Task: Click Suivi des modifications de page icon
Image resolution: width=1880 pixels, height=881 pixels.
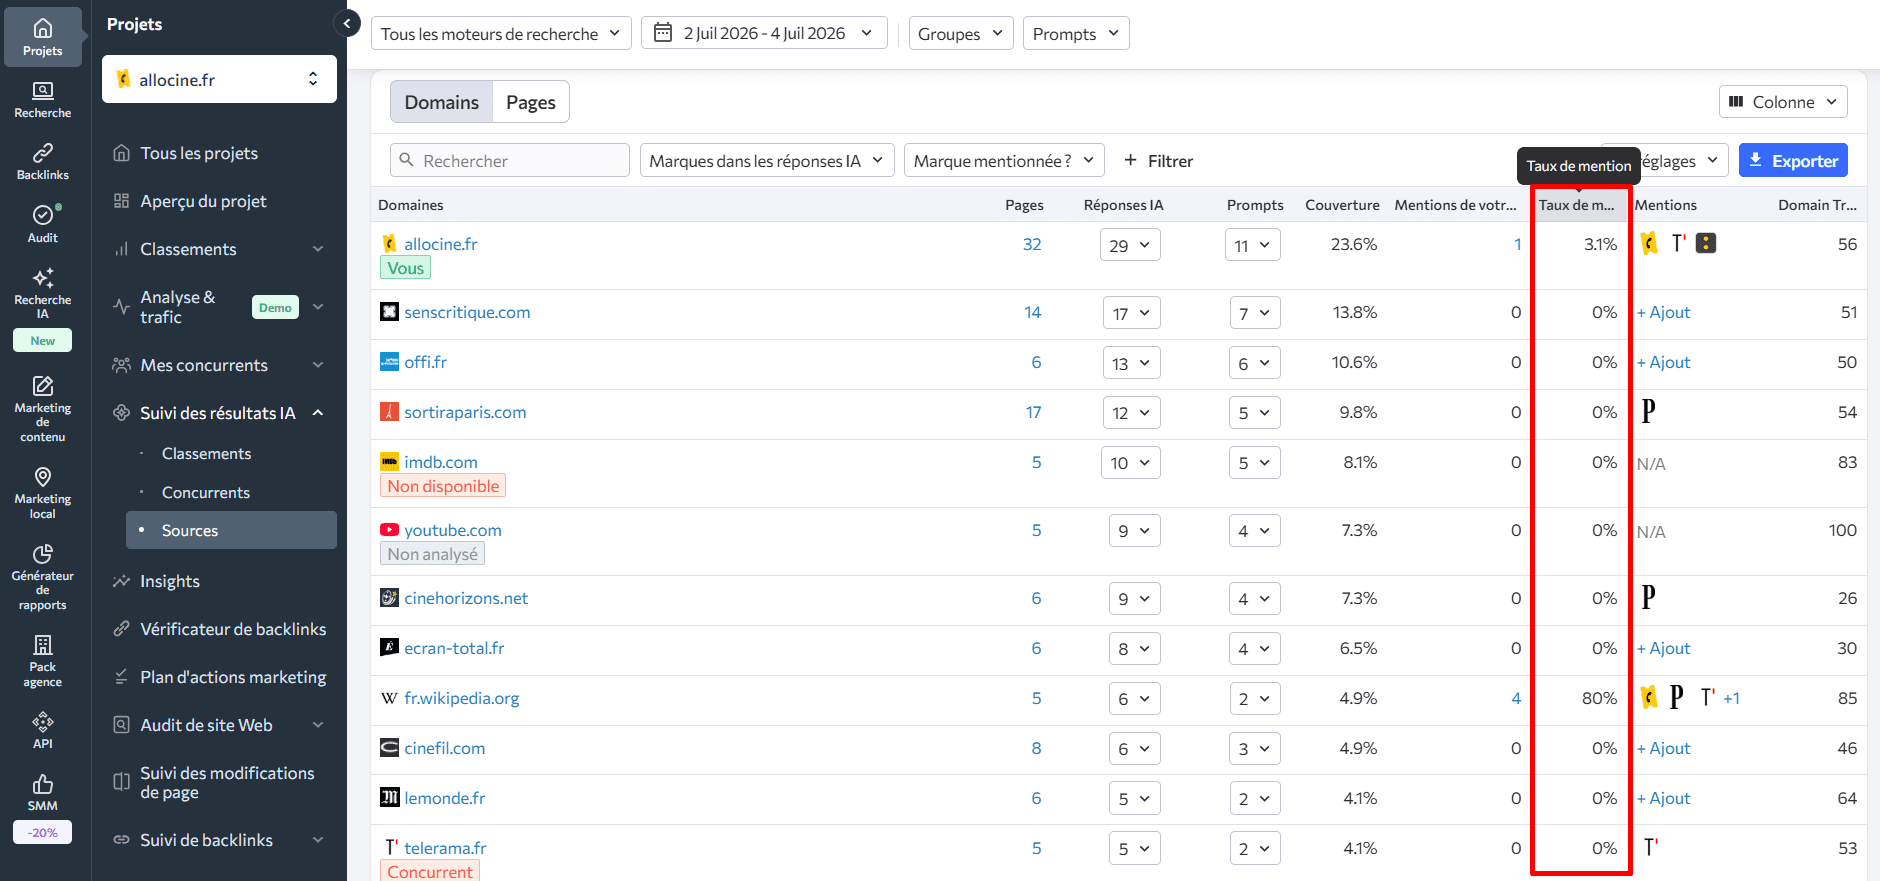Action: click(x=121, y=782)
